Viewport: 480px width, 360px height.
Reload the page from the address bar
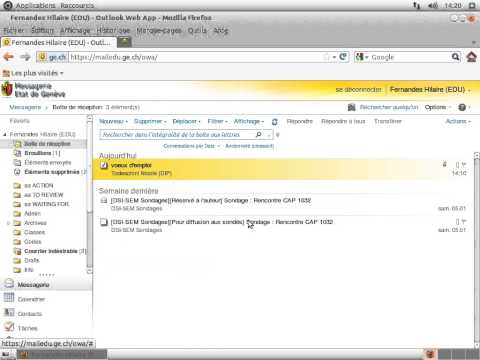pos(343,57)
